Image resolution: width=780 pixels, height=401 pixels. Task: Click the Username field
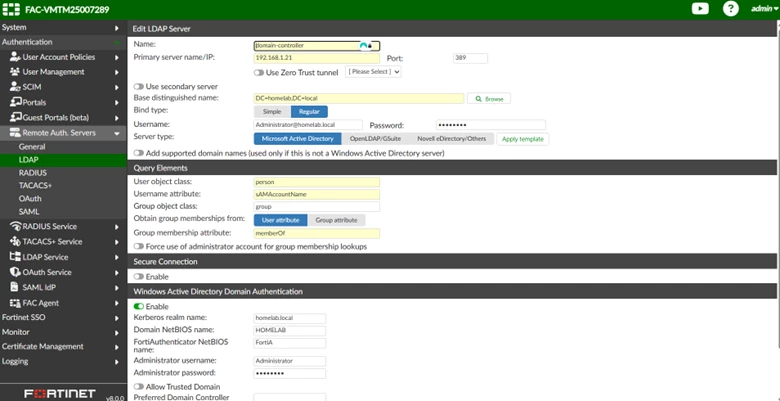[308, 124]
